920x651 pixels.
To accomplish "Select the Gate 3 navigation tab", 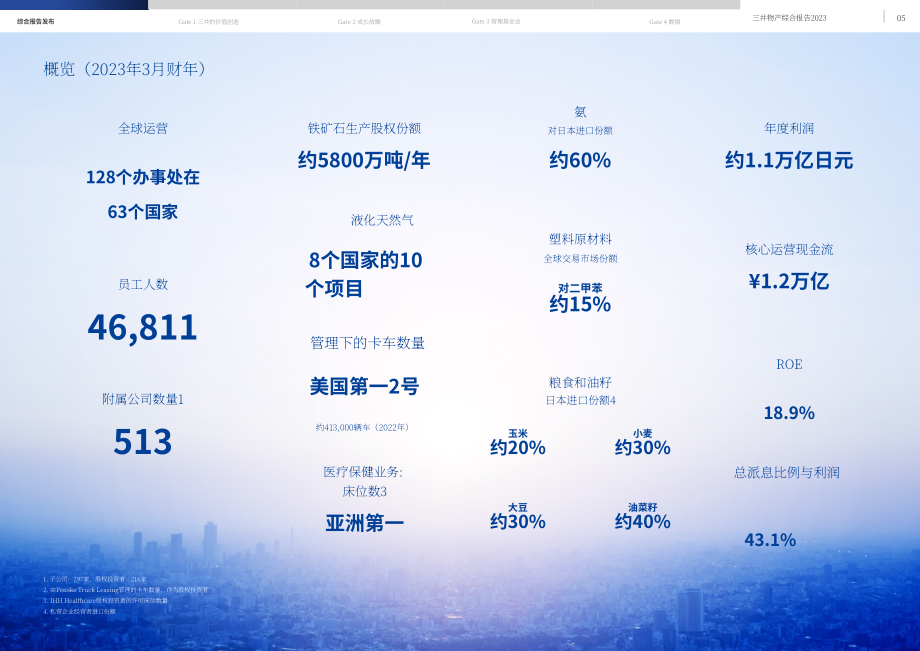I will coord(496,21).
